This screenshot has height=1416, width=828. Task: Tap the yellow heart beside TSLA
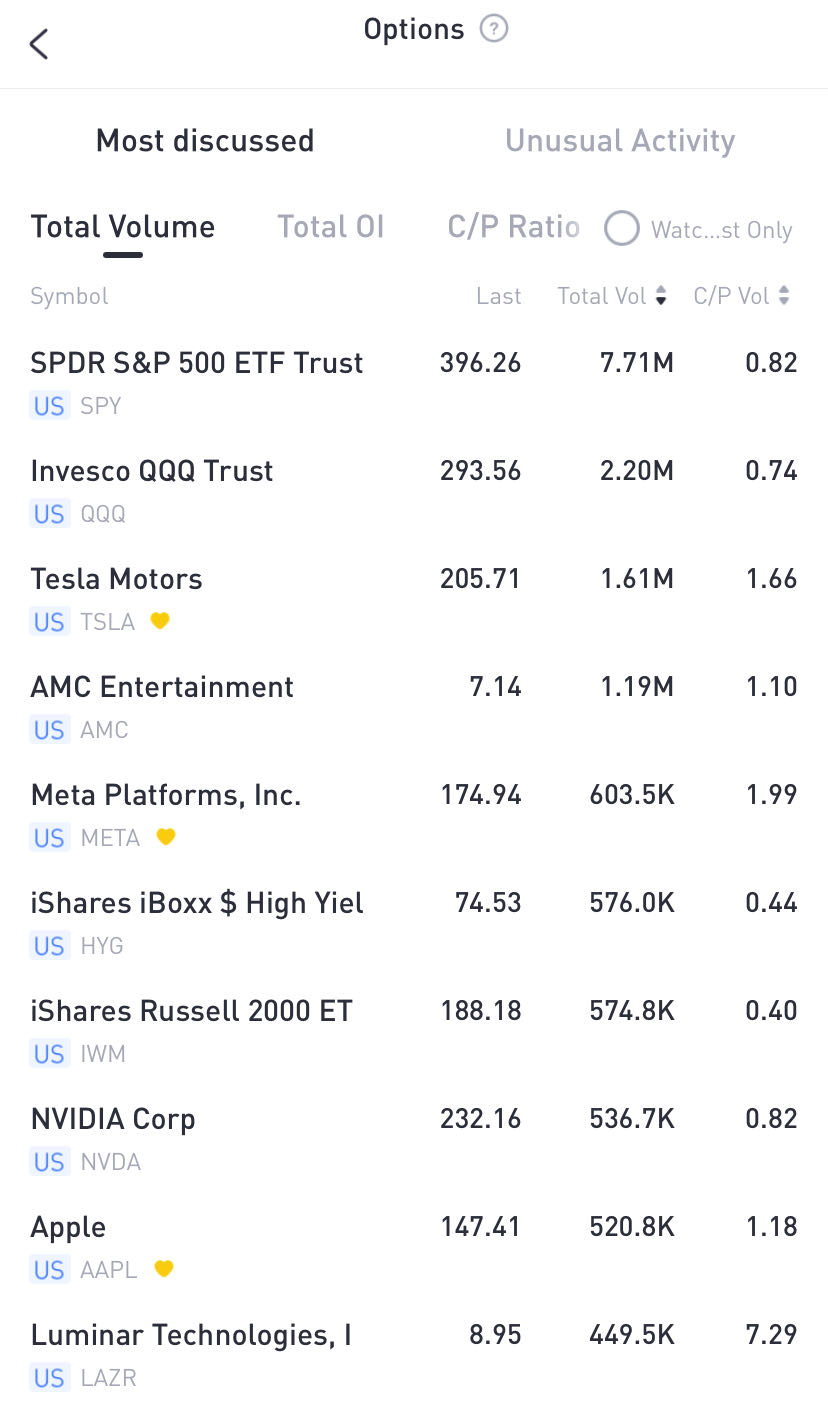[160, 621]
